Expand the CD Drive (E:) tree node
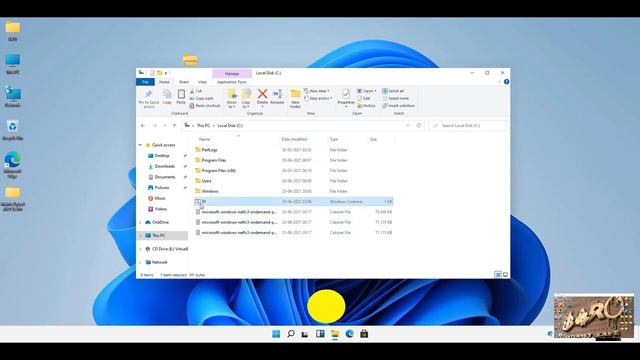The image size is (640, 360). 140,249
